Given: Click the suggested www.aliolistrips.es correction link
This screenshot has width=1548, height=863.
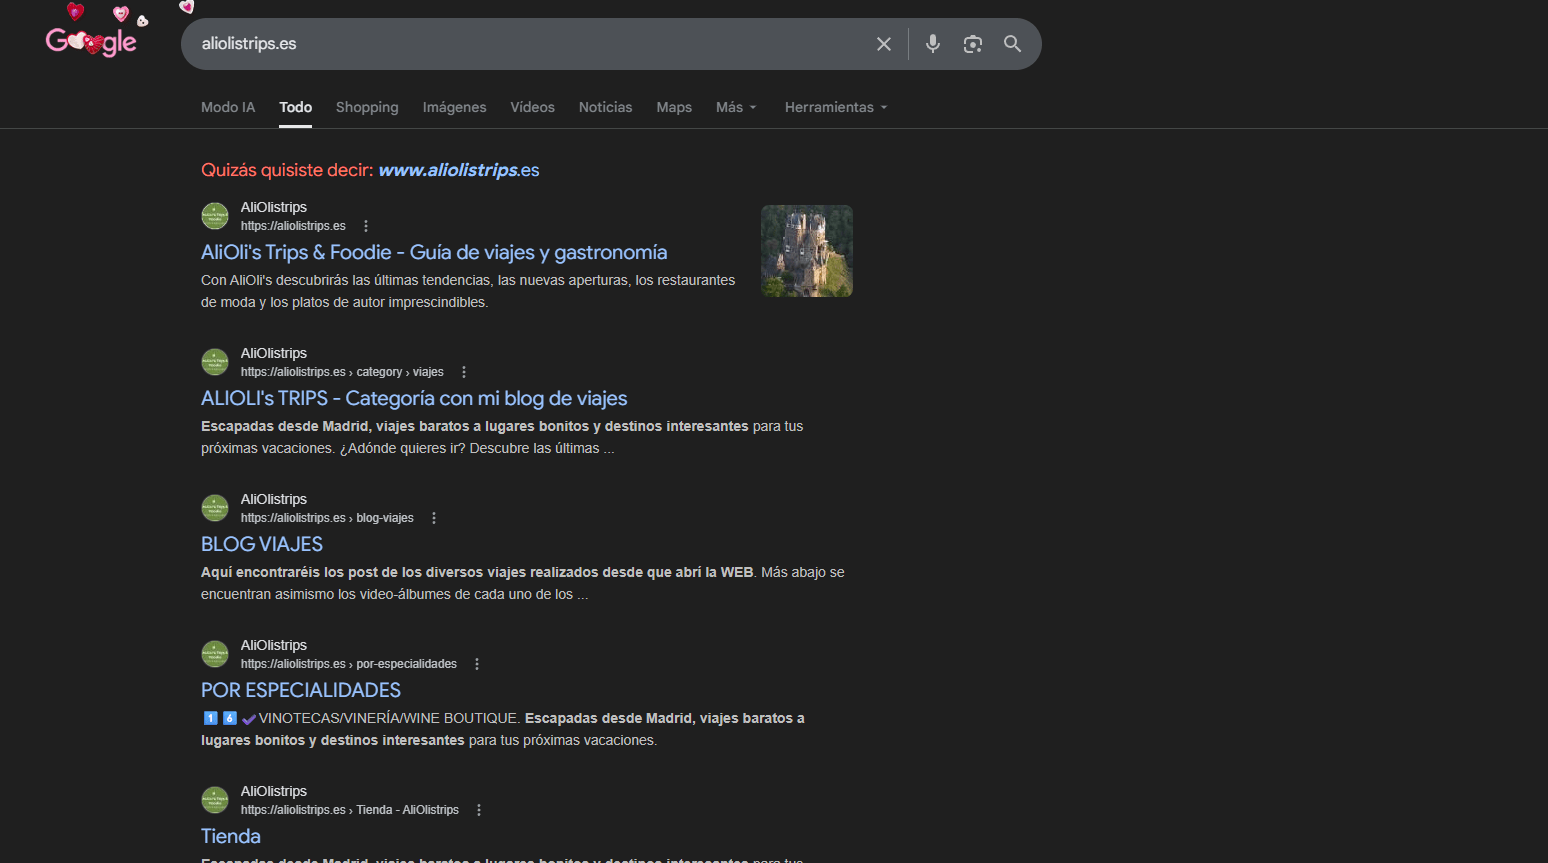Looking at the screenshot, I should tap(458, 170).
